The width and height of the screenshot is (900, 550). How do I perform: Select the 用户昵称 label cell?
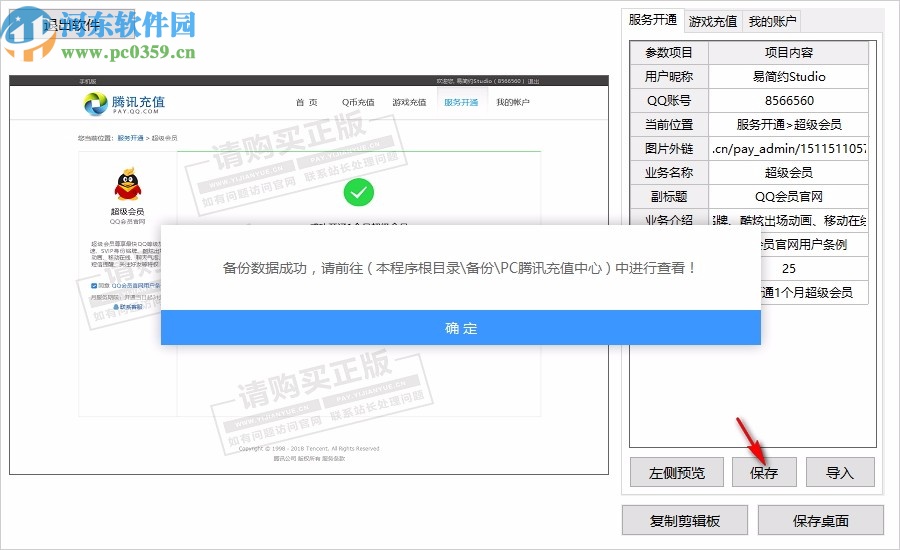click(669, 76)
